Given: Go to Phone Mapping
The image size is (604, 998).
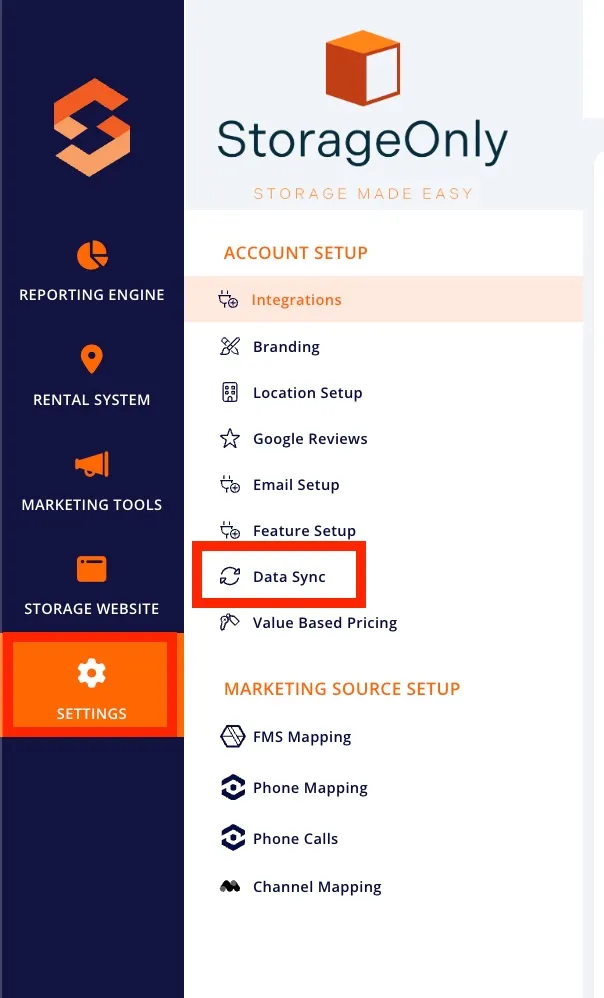Looking at the screenshot, I should tap(310, 788).
